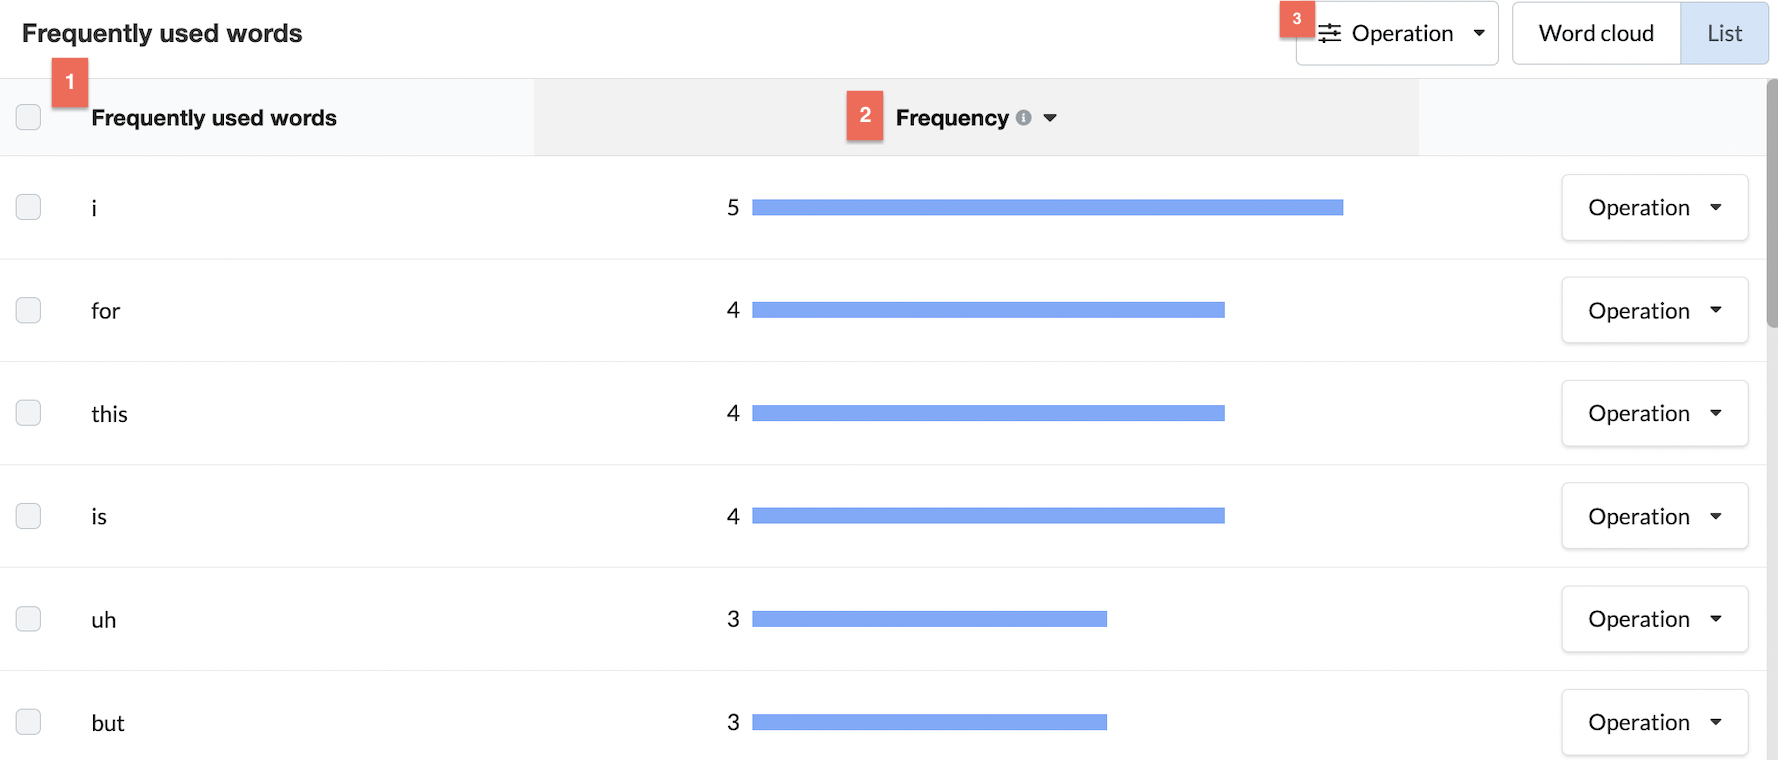Click the red annotation badge number 2
This screenshot has width=1778, height=760.
coord(865,115)
